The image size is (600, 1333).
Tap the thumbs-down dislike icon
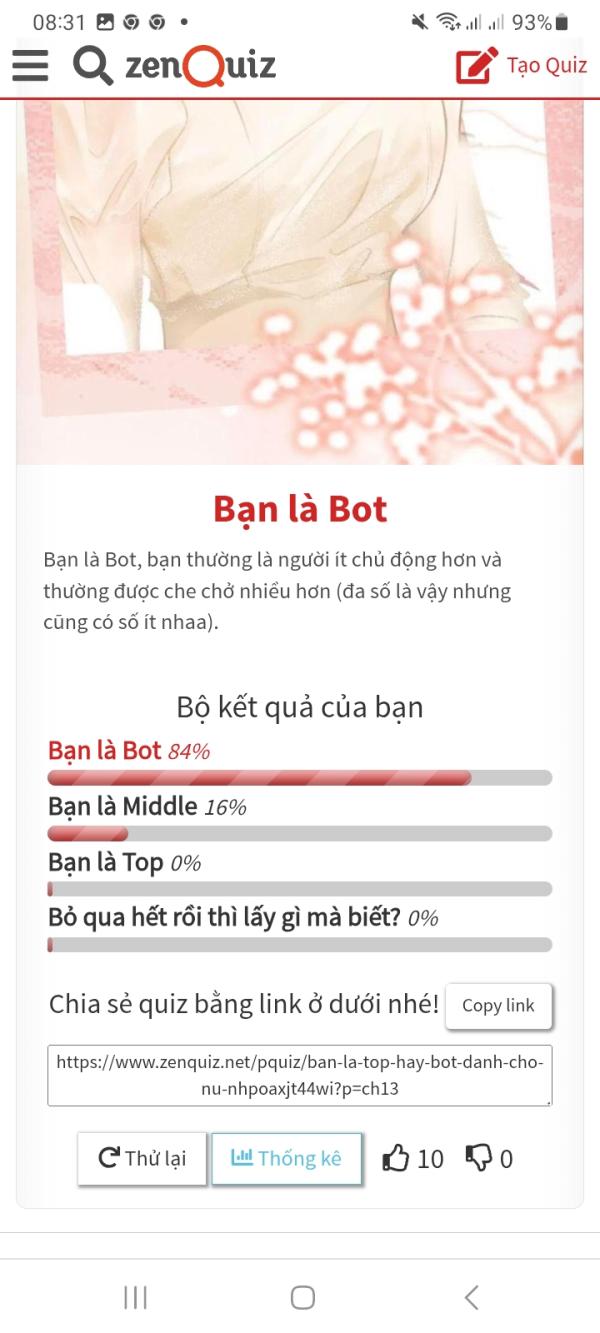click(x=479, y=1158)
